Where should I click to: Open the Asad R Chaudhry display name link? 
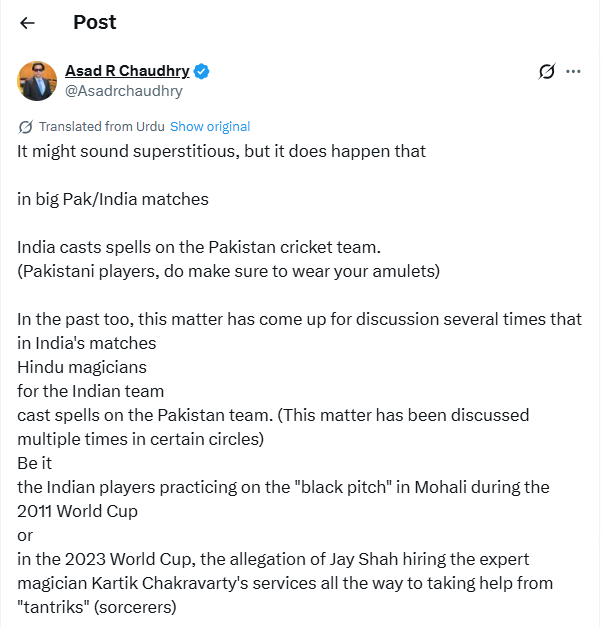(127, 71)
